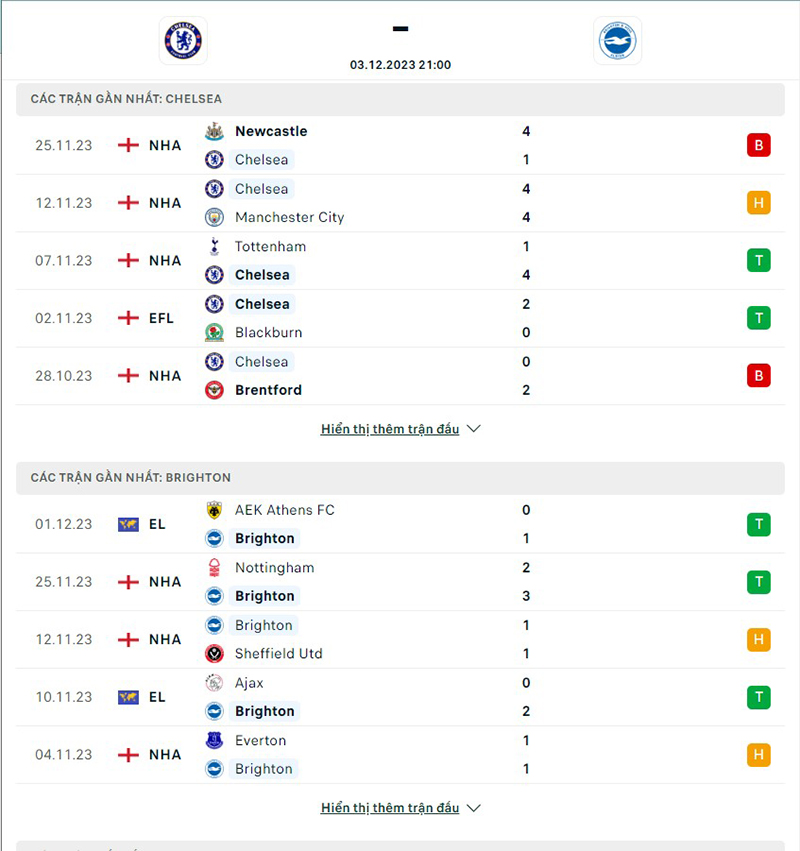This screenshot has height=851, width=800.
Task: Click the EL flag on 01.12.23 match
Action: pos(128,524)
